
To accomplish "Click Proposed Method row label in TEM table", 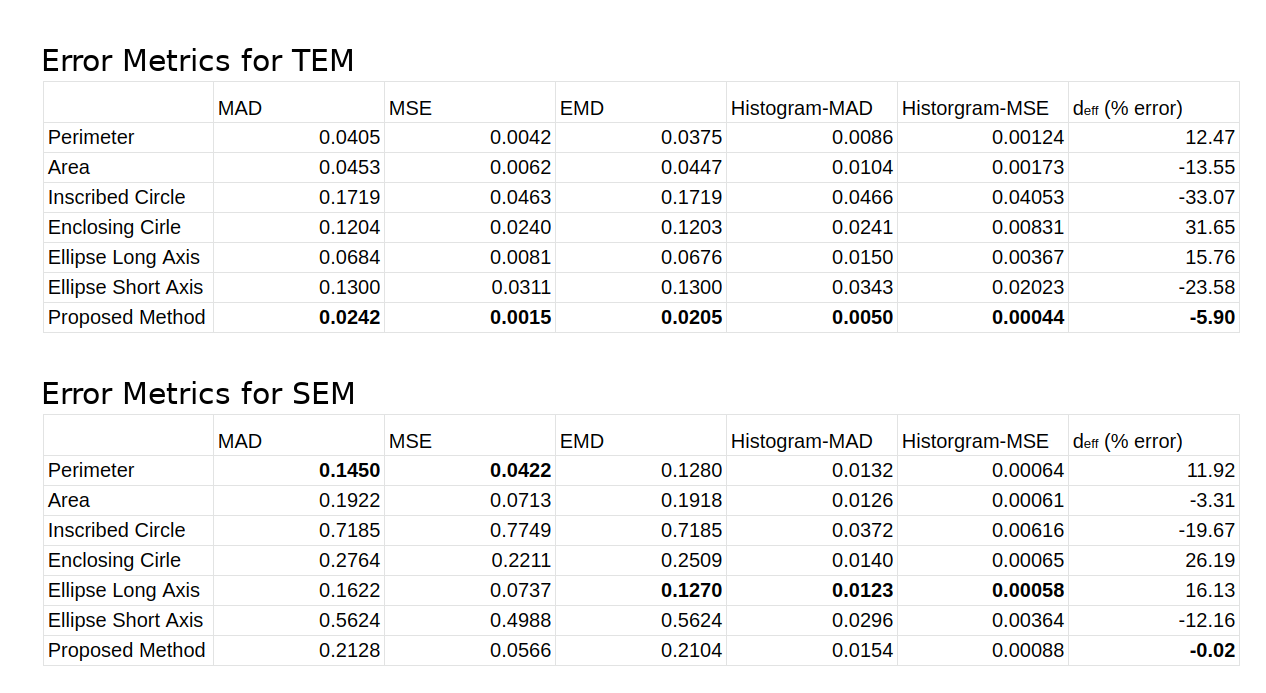I will point(126,317).
